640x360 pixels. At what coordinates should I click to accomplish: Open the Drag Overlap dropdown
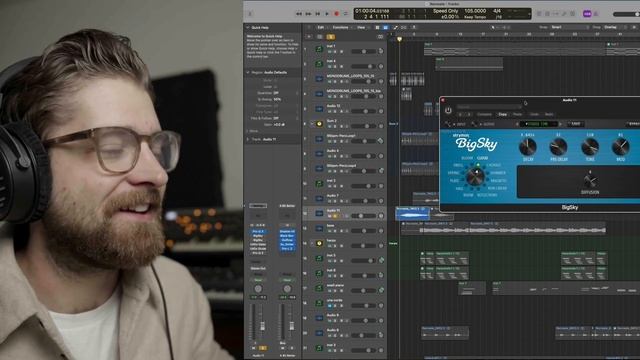[615, 27]
